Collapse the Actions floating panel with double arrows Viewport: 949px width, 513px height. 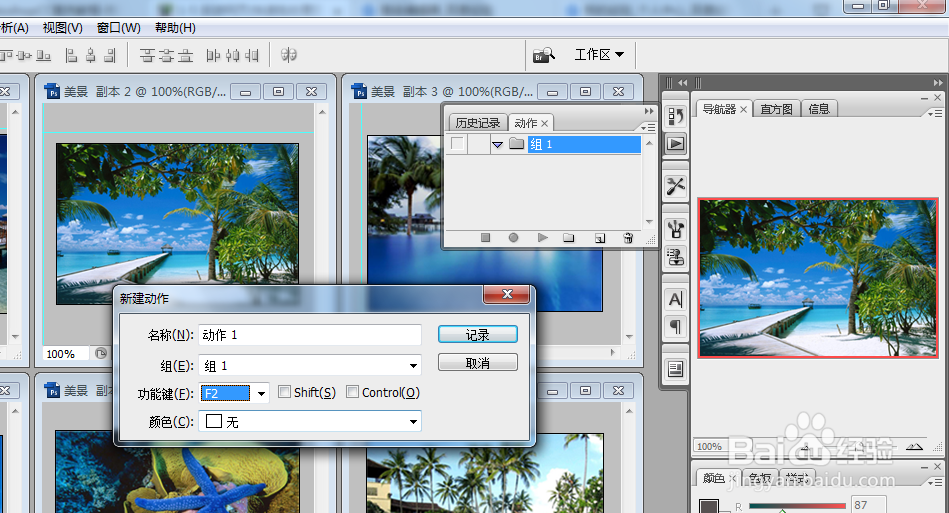649,111
